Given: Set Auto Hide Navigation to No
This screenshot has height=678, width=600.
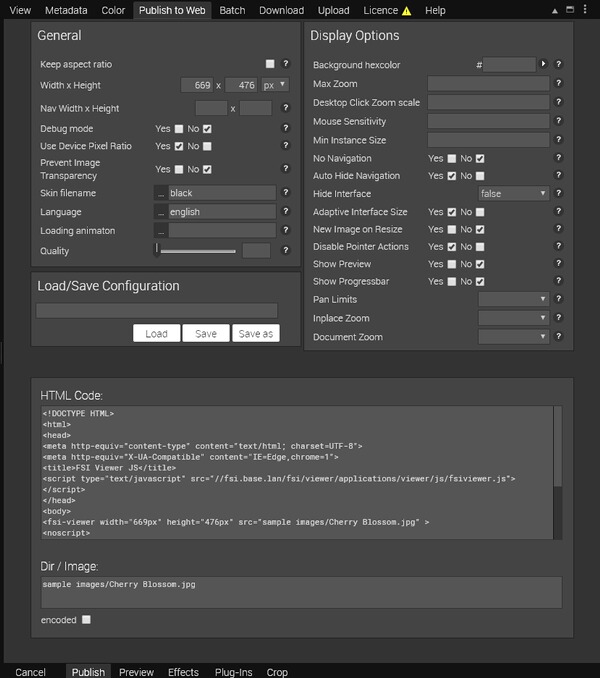Looking at the screenshot, I should click(480, 176).
